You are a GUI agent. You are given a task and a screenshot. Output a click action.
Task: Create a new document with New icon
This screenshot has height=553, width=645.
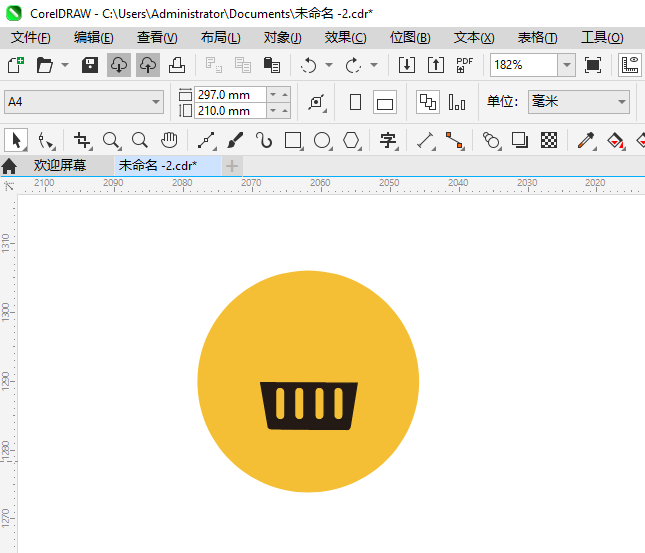tap(16, 65)
